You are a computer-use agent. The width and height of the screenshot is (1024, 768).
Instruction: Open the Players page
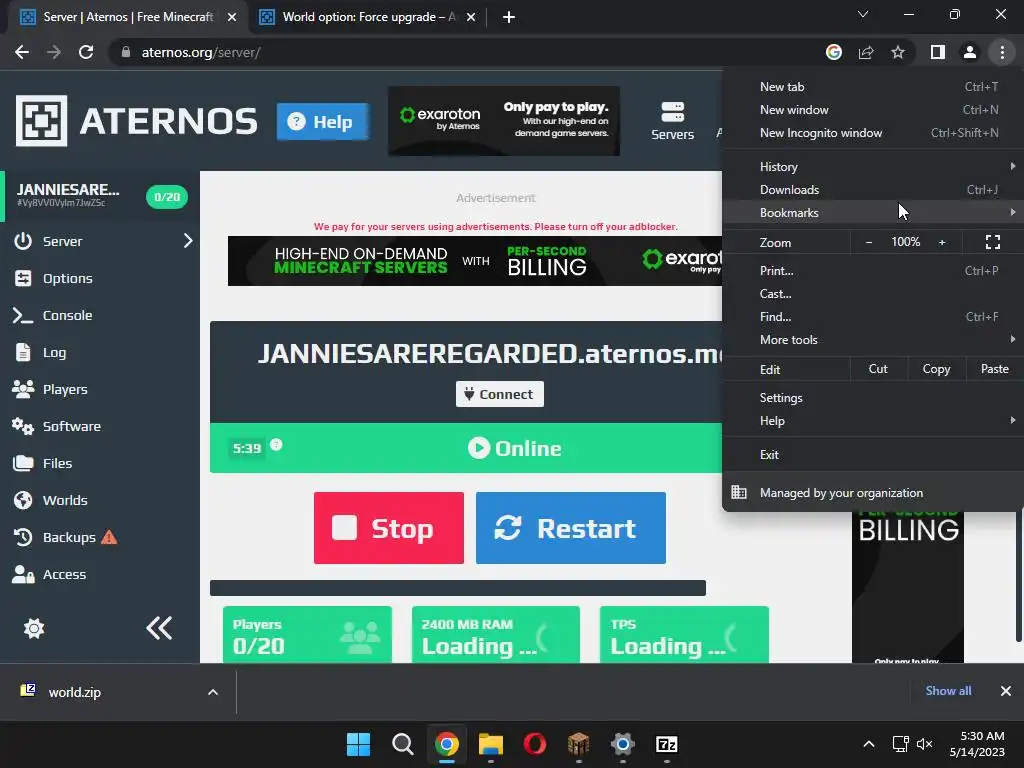(100, 389)
